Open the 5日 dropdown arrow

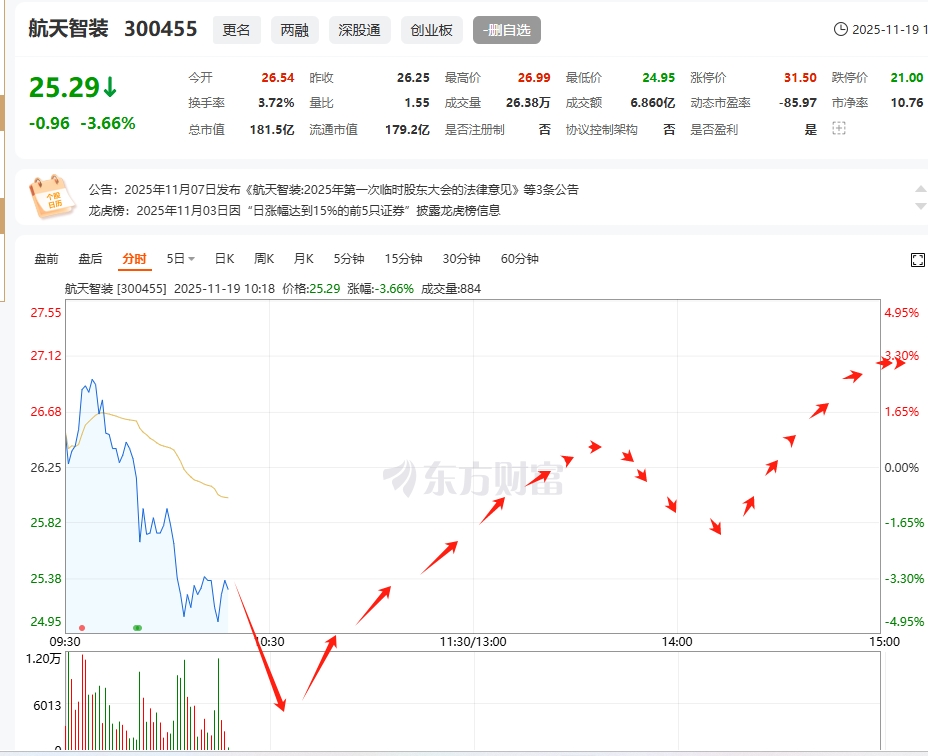191,259
